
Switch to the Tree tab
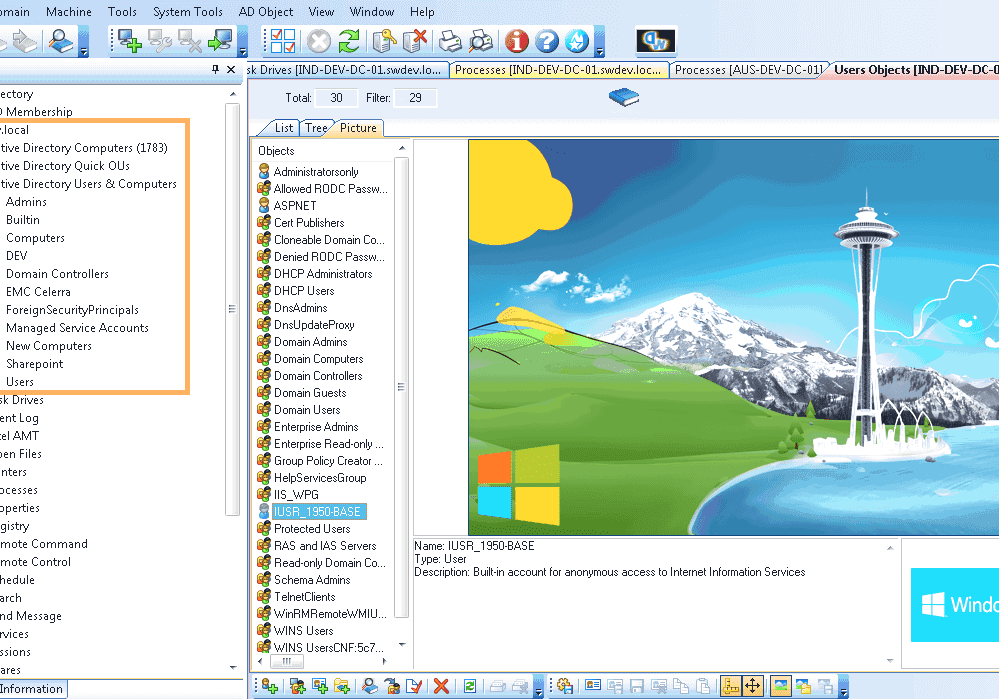[315, 127]
